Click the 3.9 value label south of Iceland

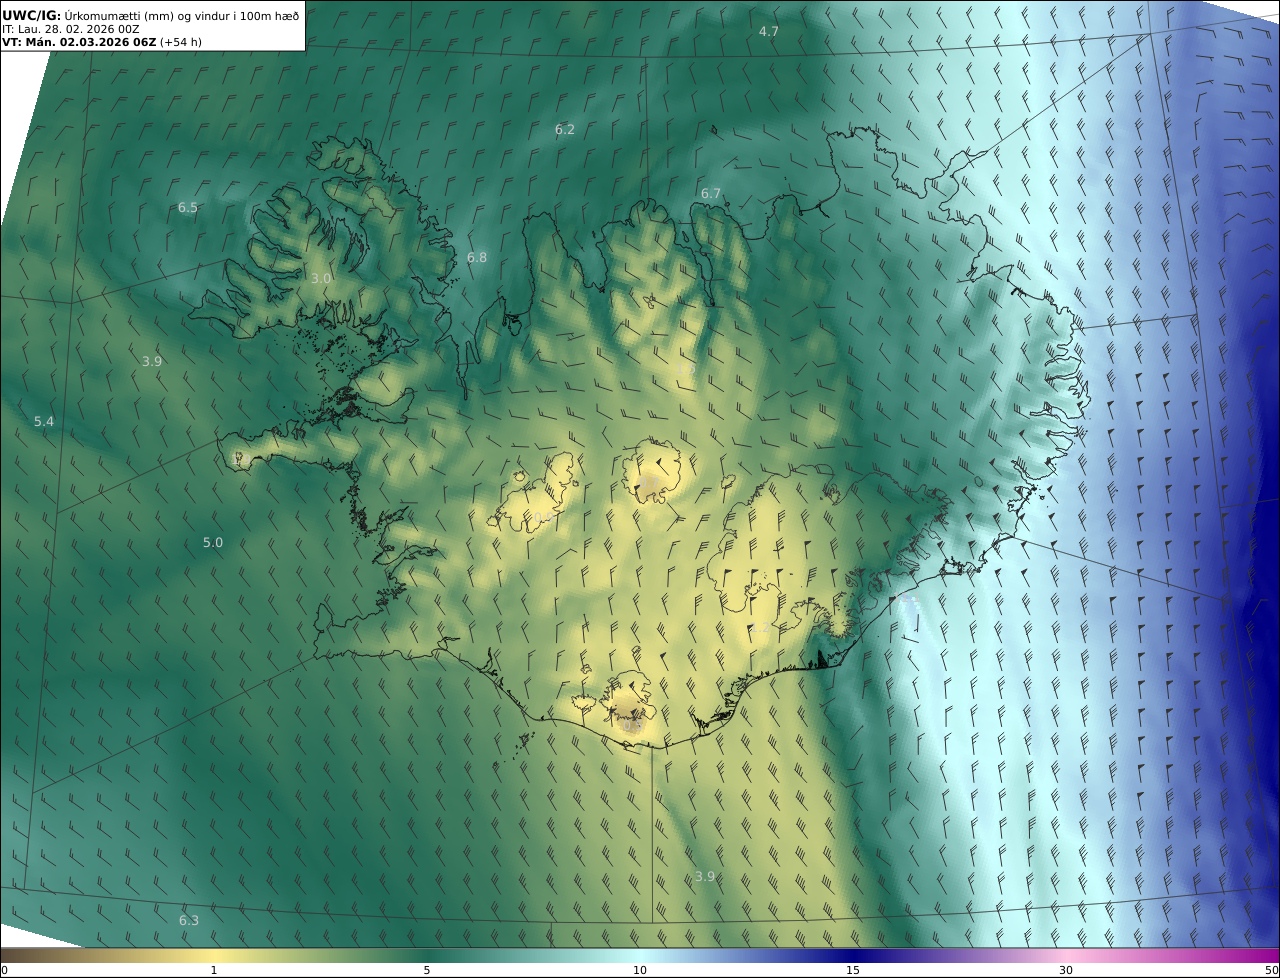pyautogui.click(x=705, y=877)
